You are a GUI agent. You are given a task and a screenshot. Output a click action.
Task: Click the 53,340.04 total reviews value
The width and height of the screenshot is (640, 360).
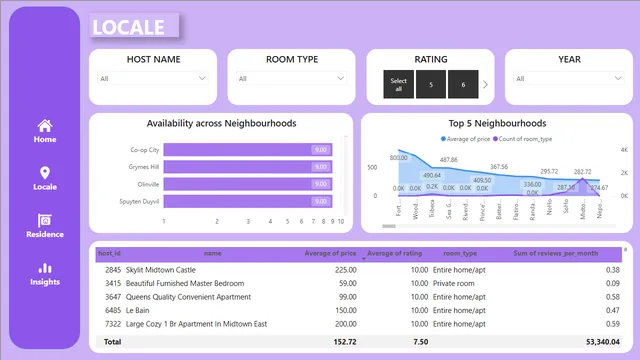click(602, 342)
